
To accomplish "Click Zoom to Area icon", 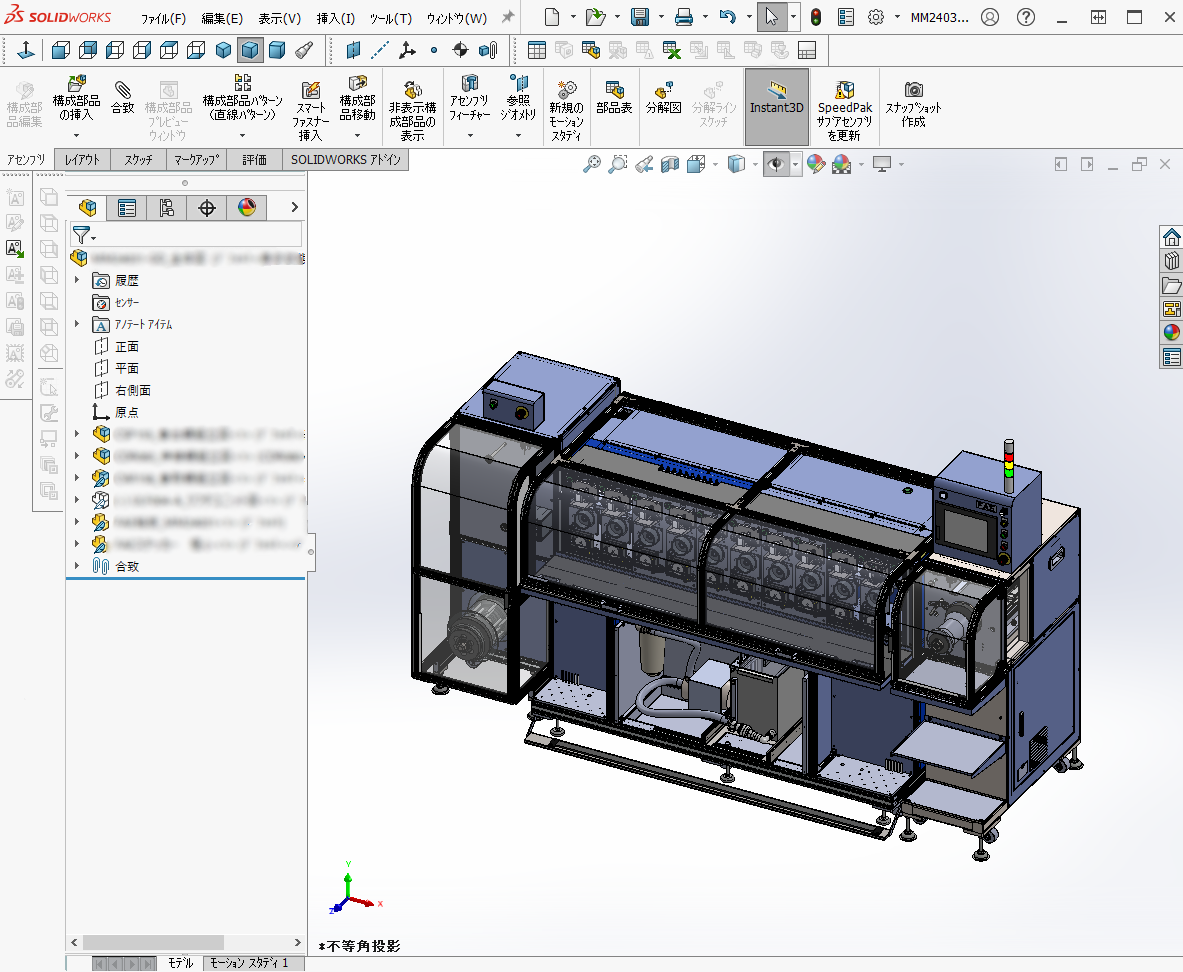I will tap(618, 164).
